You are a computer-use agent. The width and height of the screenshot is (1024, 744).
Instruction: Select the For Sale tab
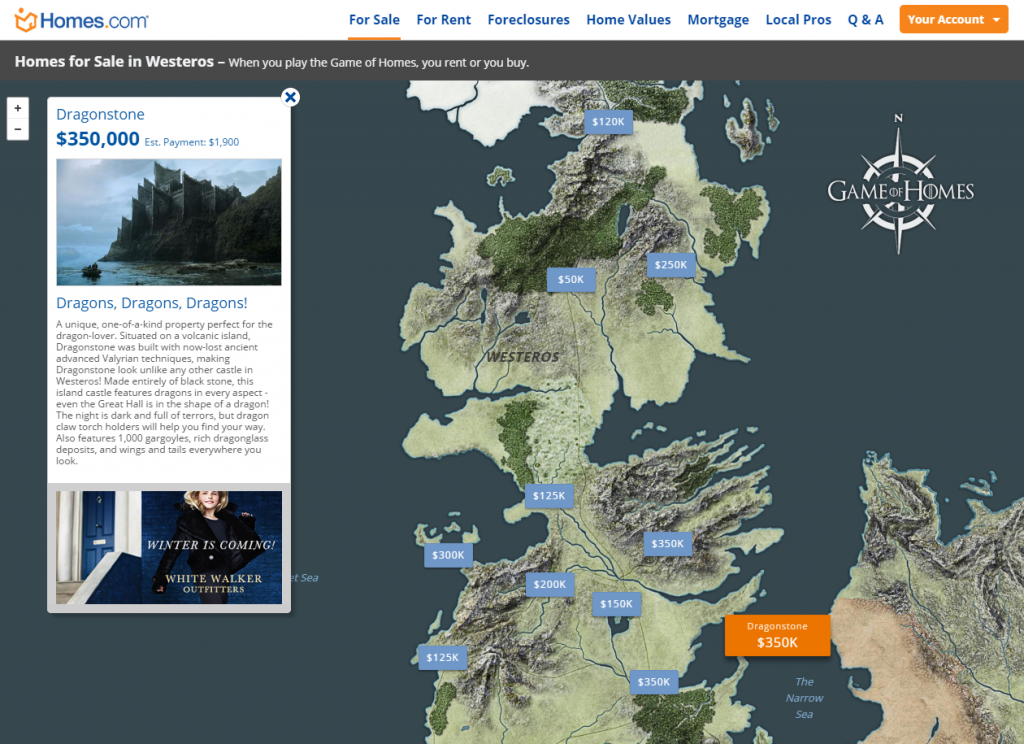[x=374, y=20]
